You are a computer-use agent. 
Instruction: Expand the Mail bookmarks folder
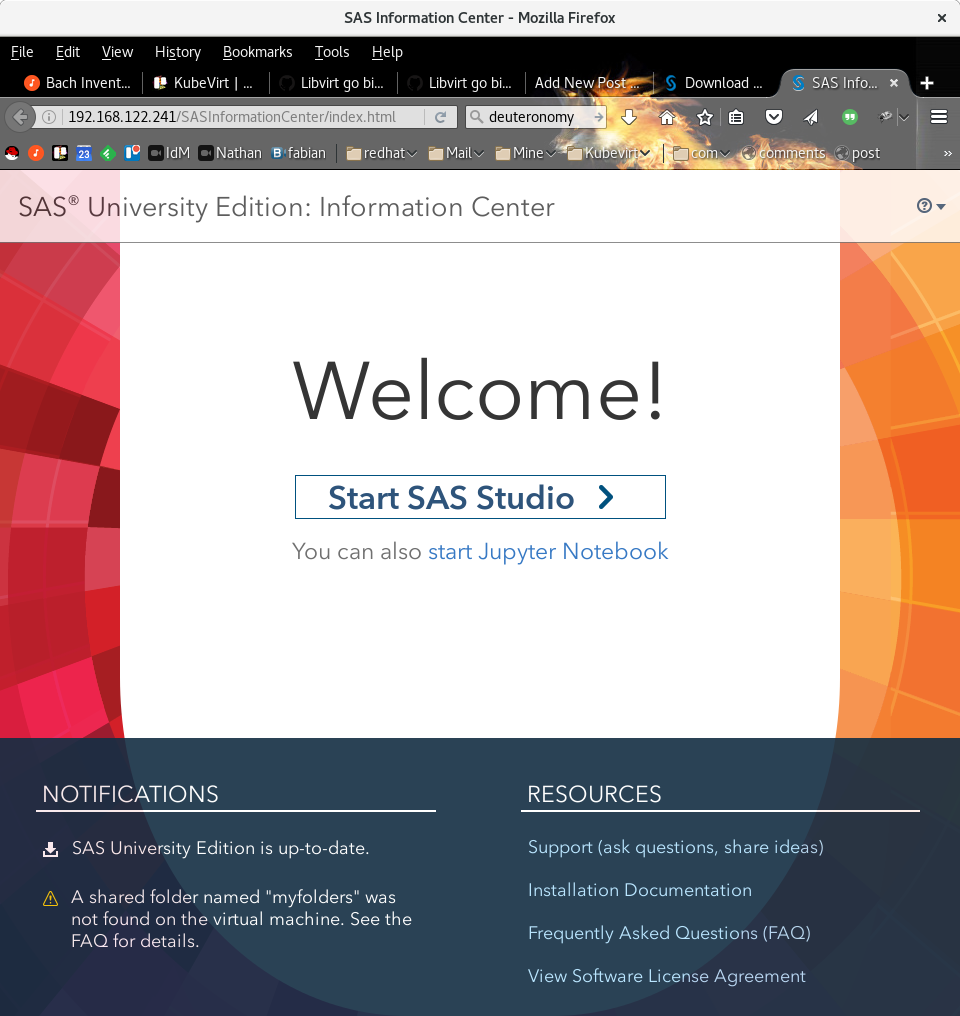pyautogui.click(x=456, y=154)
